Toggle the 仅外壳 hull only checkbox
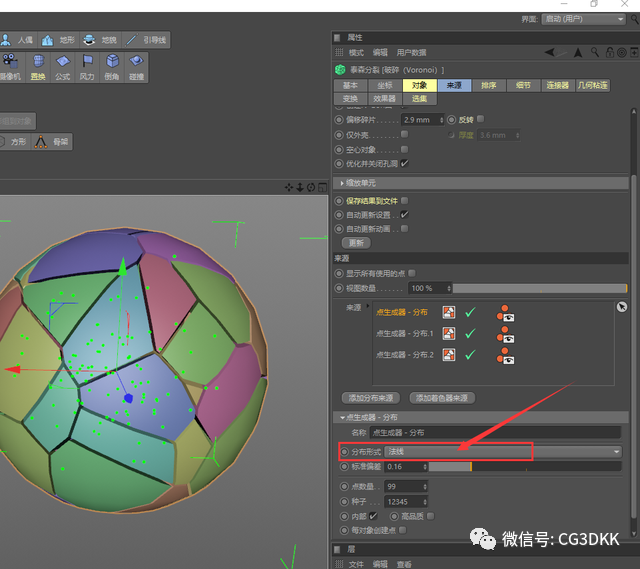Image resolution: width=640 pixels, height=569 pixels. click(x=404, y=134)
